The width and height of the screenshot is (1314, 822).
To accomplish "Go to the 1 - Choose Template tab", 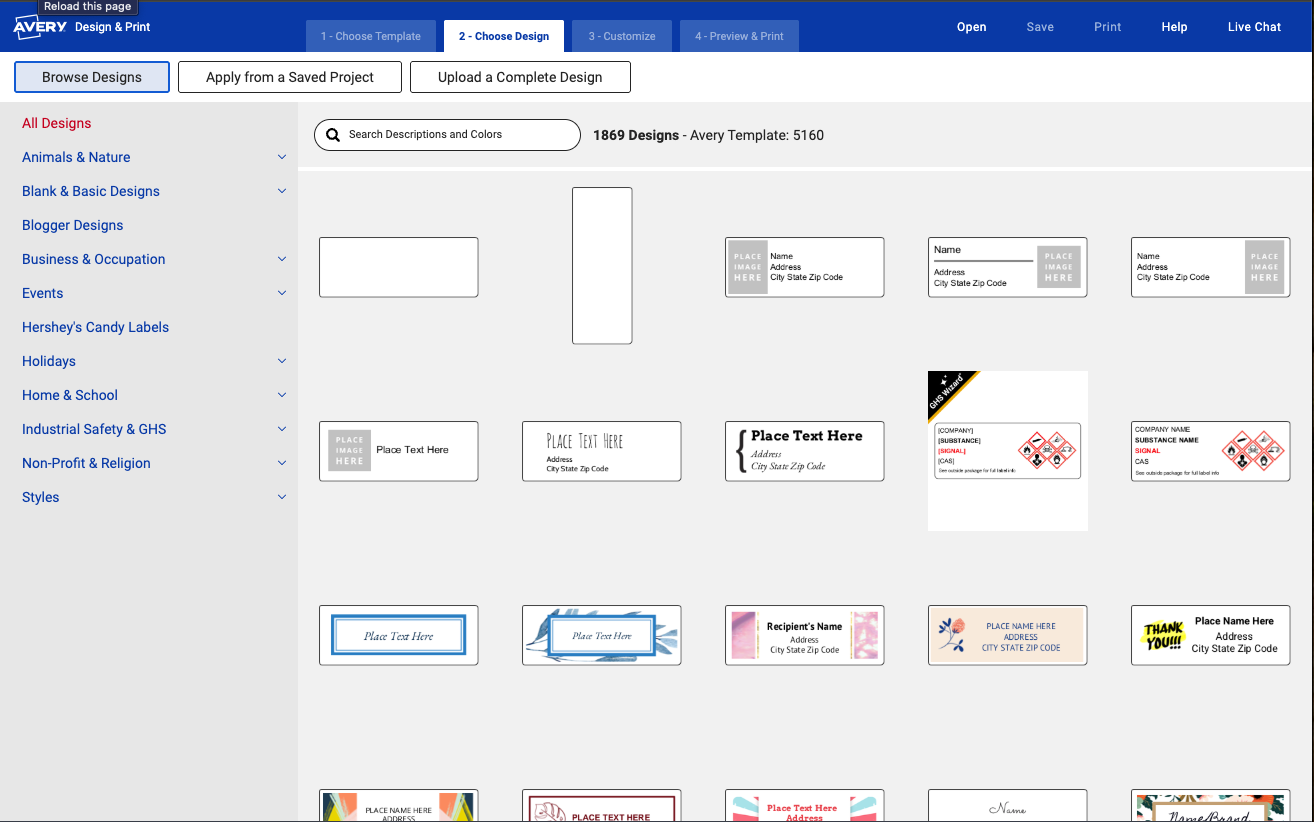I will 371,36.
